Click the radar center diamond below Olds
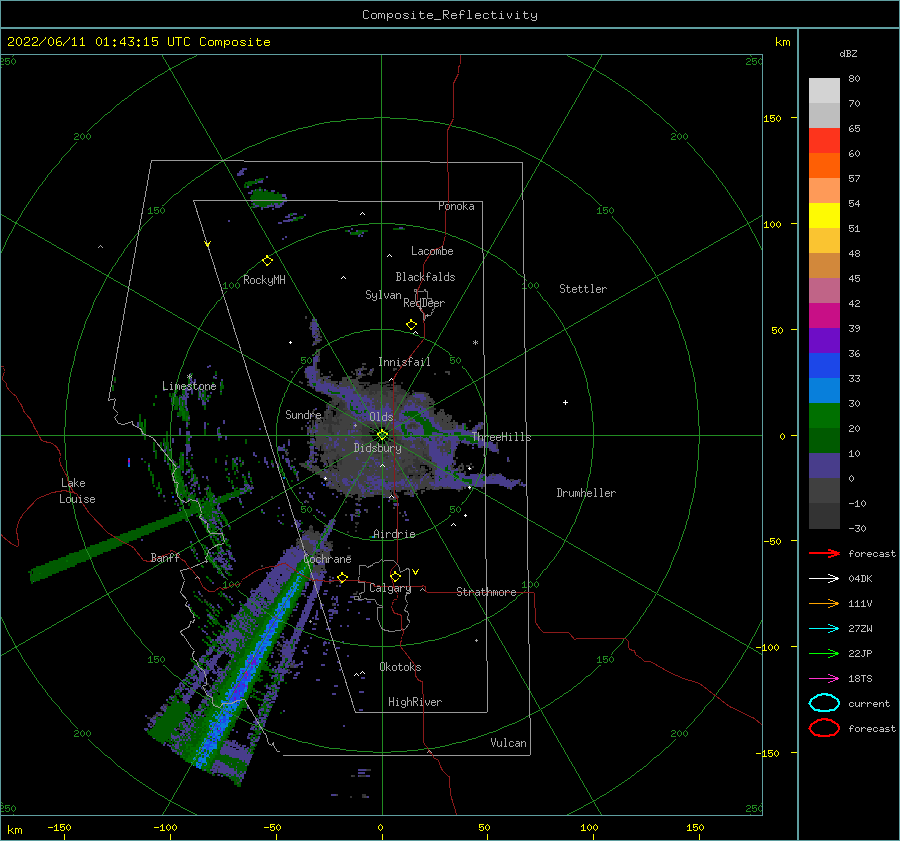The height and width of the screenshot is (841, 900). [x=382, y=435]
